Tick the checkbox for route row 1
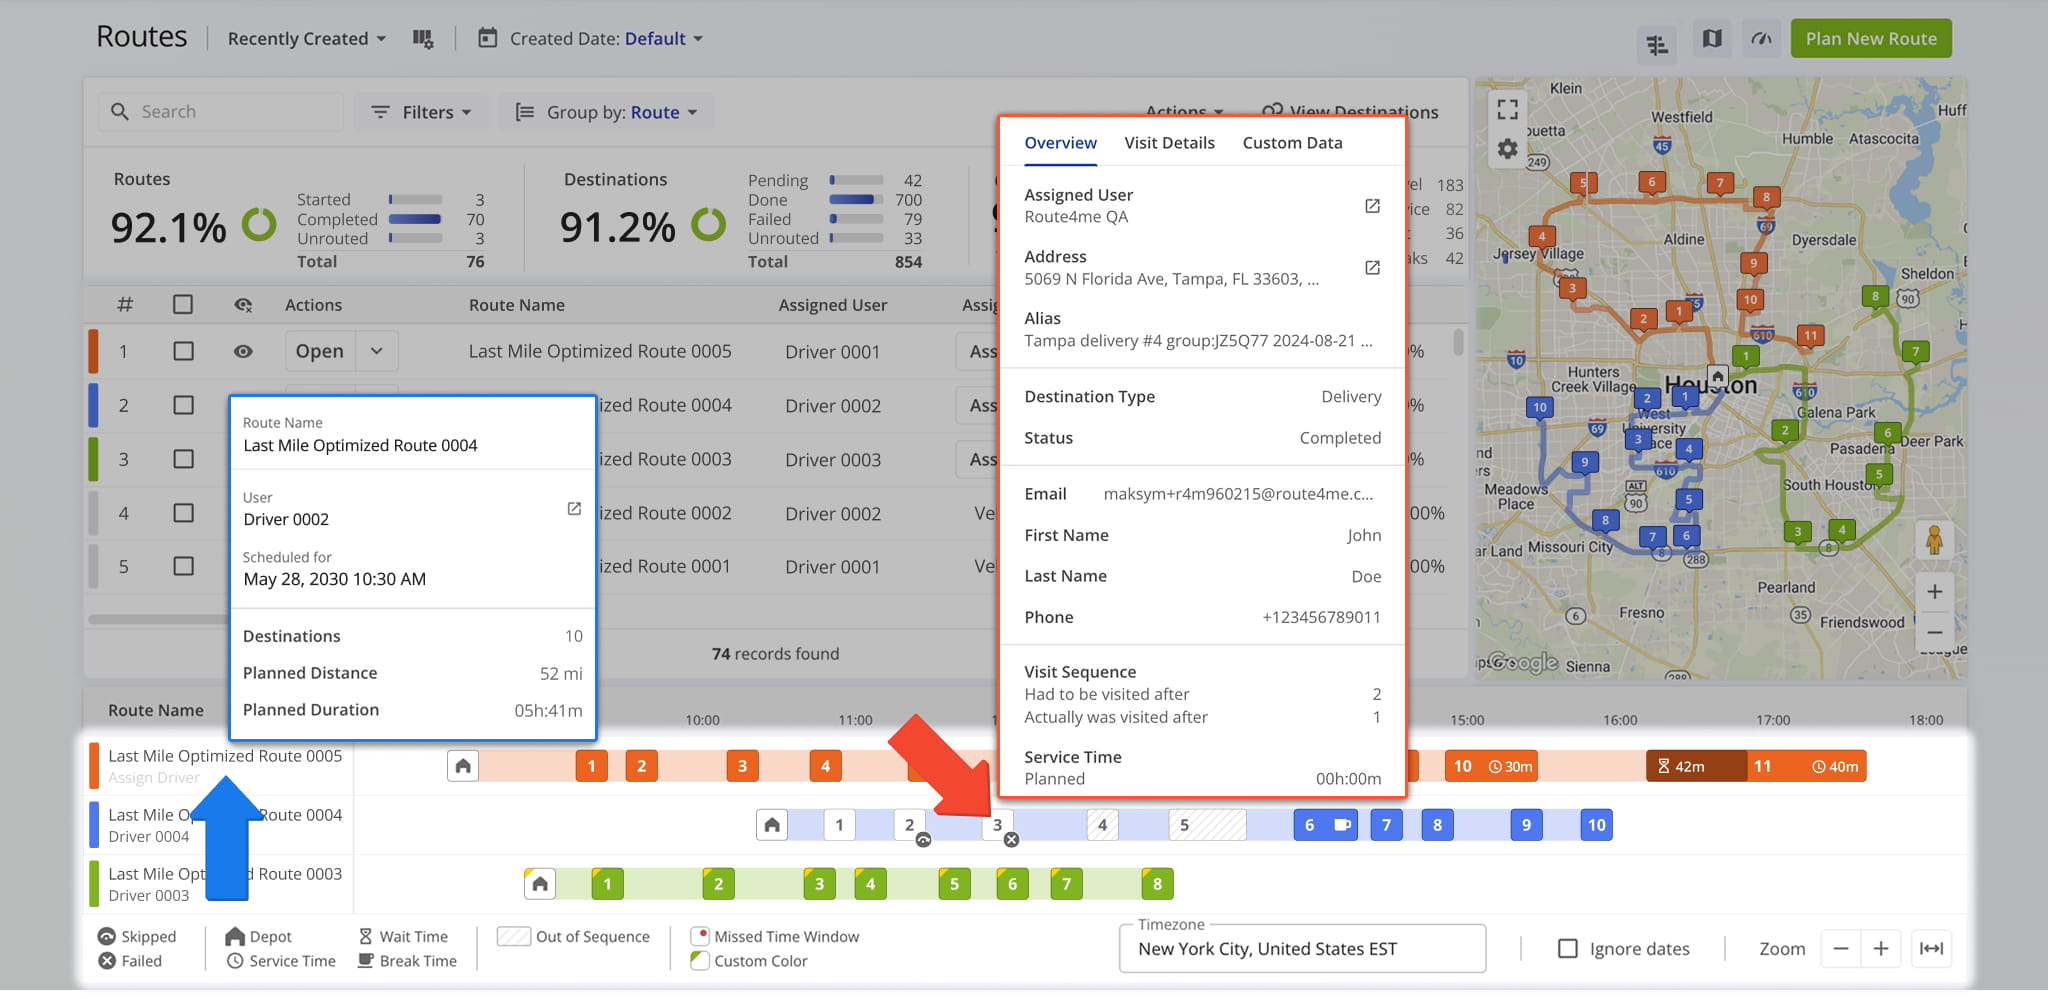This screenshot has height=999, width=2048. tap(183, 351)
